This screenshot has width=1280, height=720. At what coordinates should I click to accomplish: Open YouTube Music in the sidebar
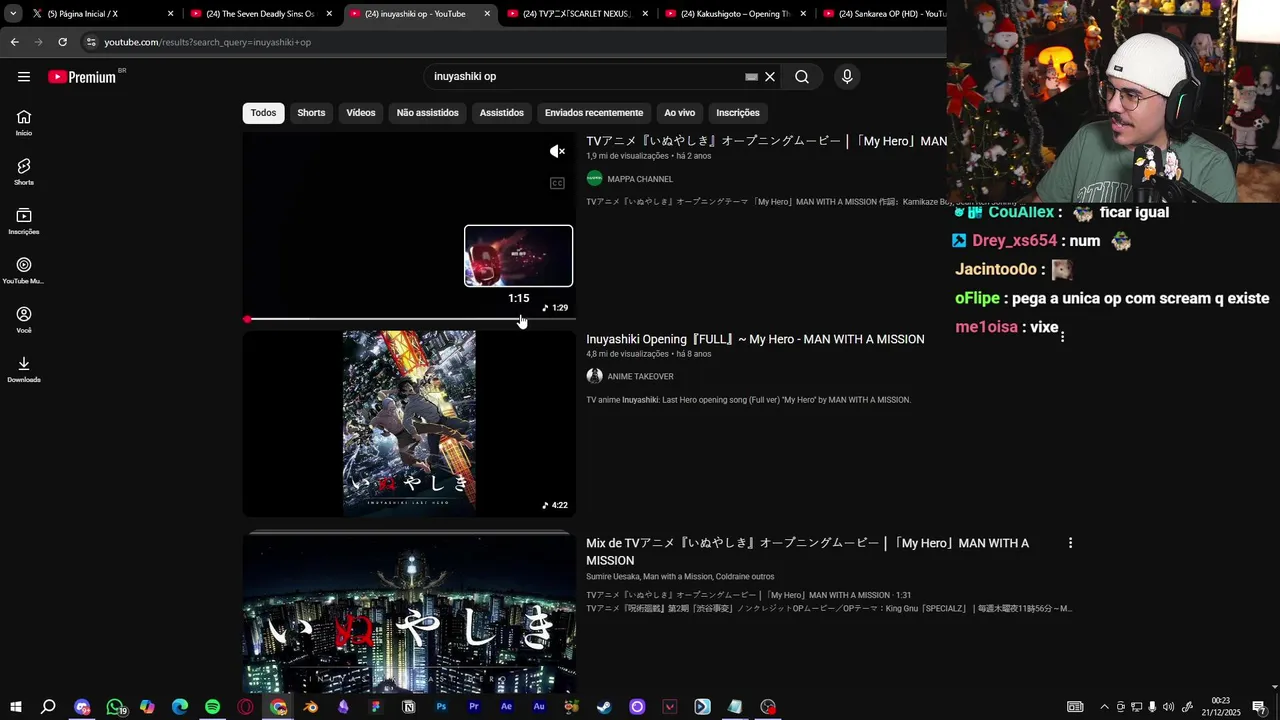(24, 270)
